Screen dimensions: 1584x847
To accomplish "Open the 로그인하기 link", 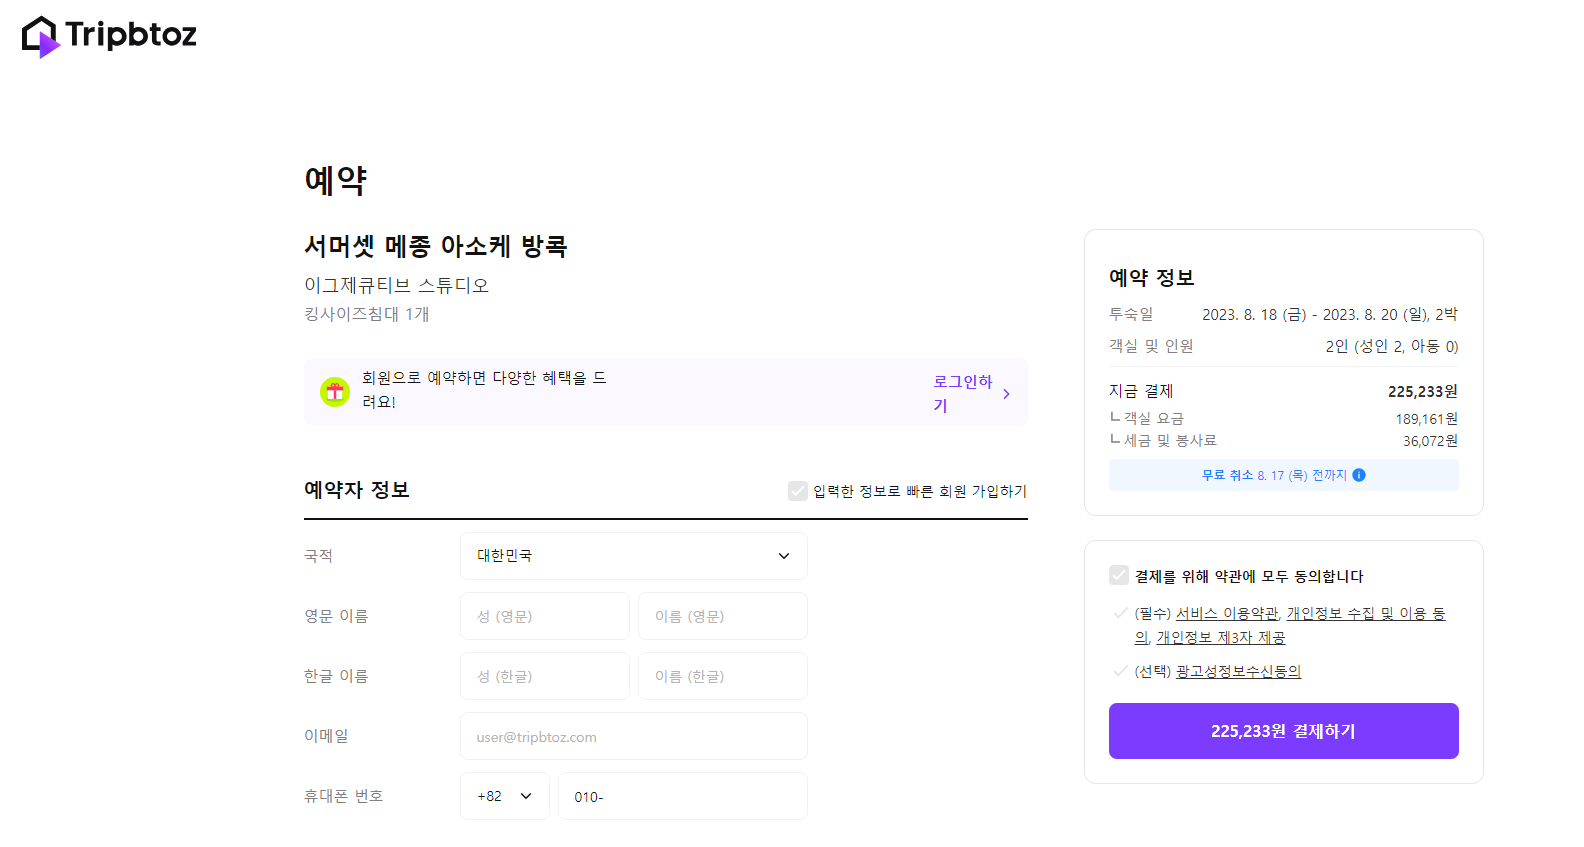I will point(962,393).
